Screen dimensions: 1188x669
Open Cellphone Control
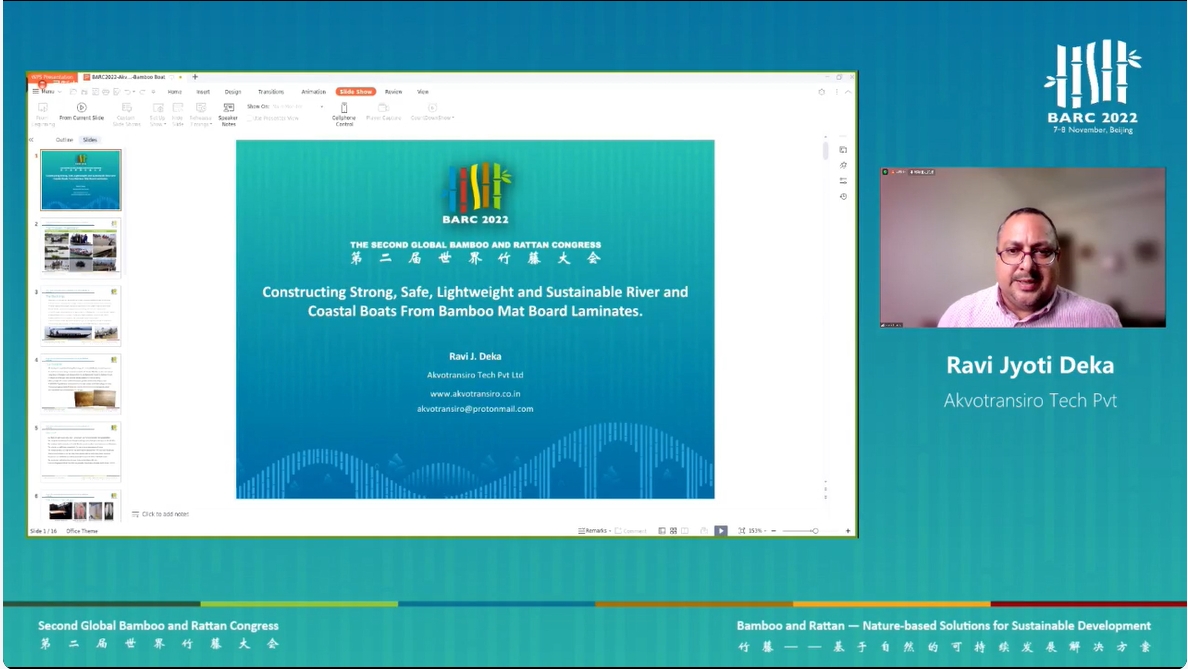tap(344, 114)
